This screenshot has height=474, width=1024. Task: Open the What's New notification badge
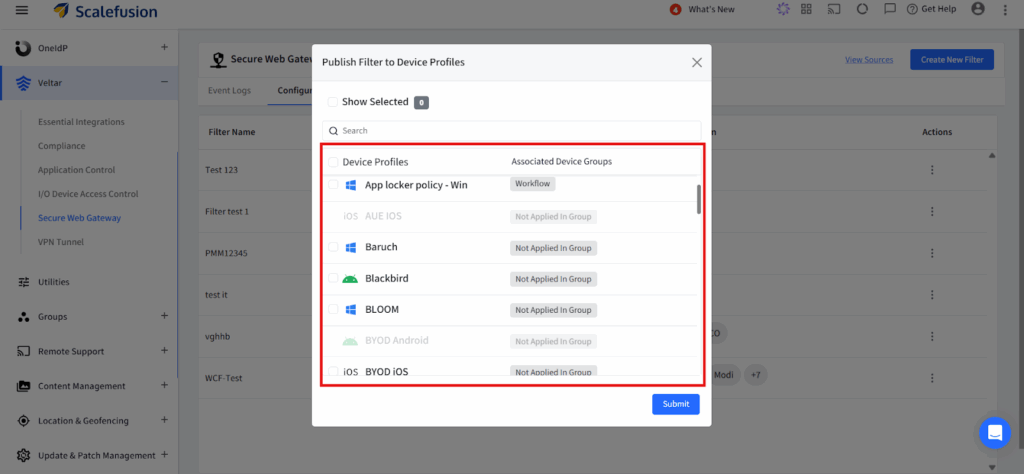tap(675, 9)
